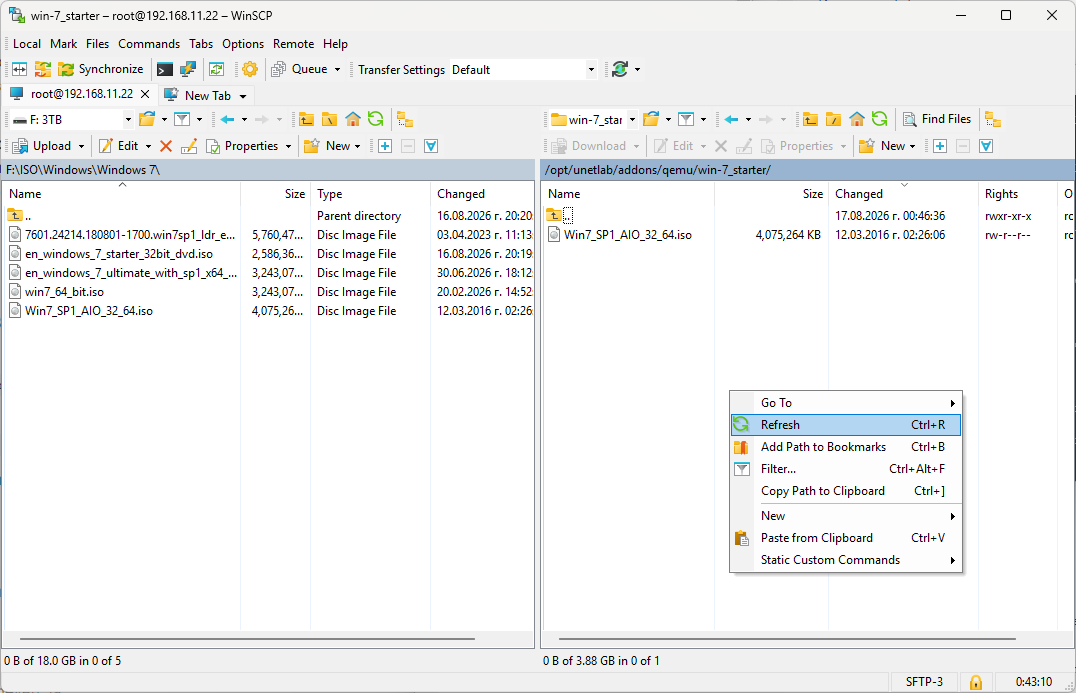Open the Mark menu
The width and height of the screenshot is (1076, 693).
click(64, 44)
